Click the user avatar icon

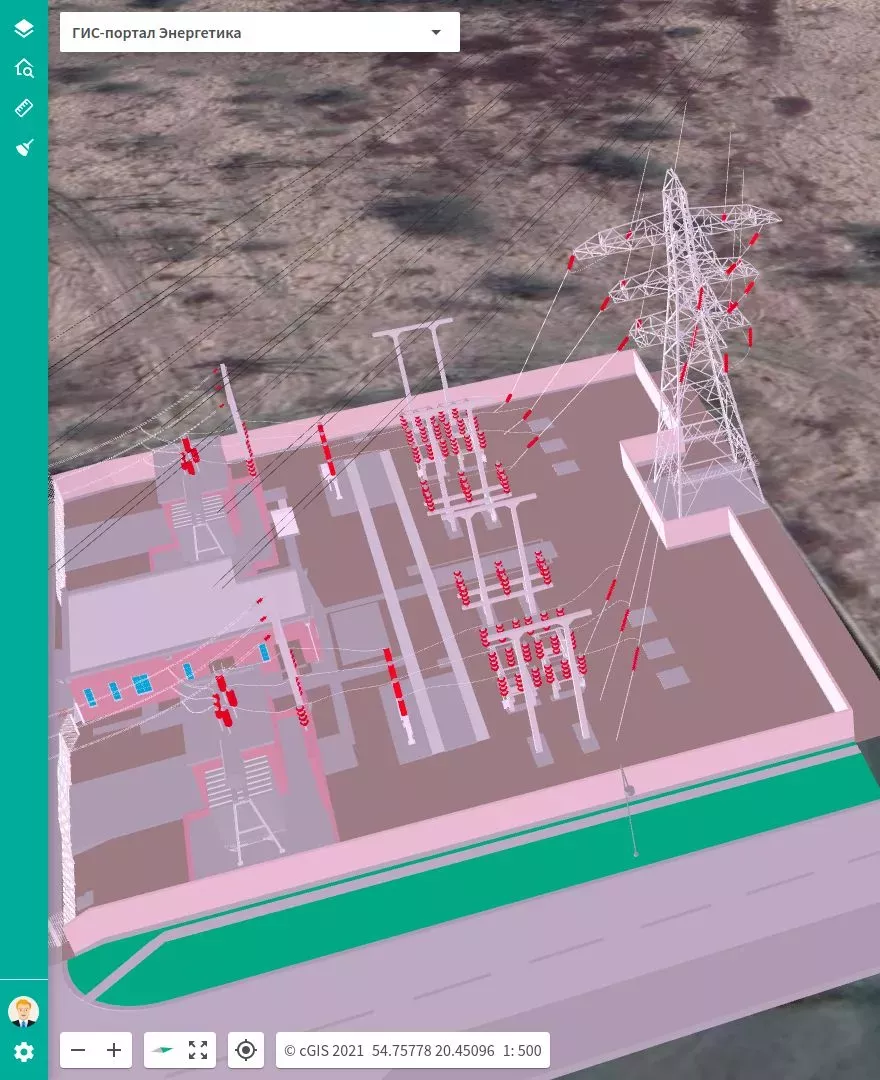[x=23, y=1011]
